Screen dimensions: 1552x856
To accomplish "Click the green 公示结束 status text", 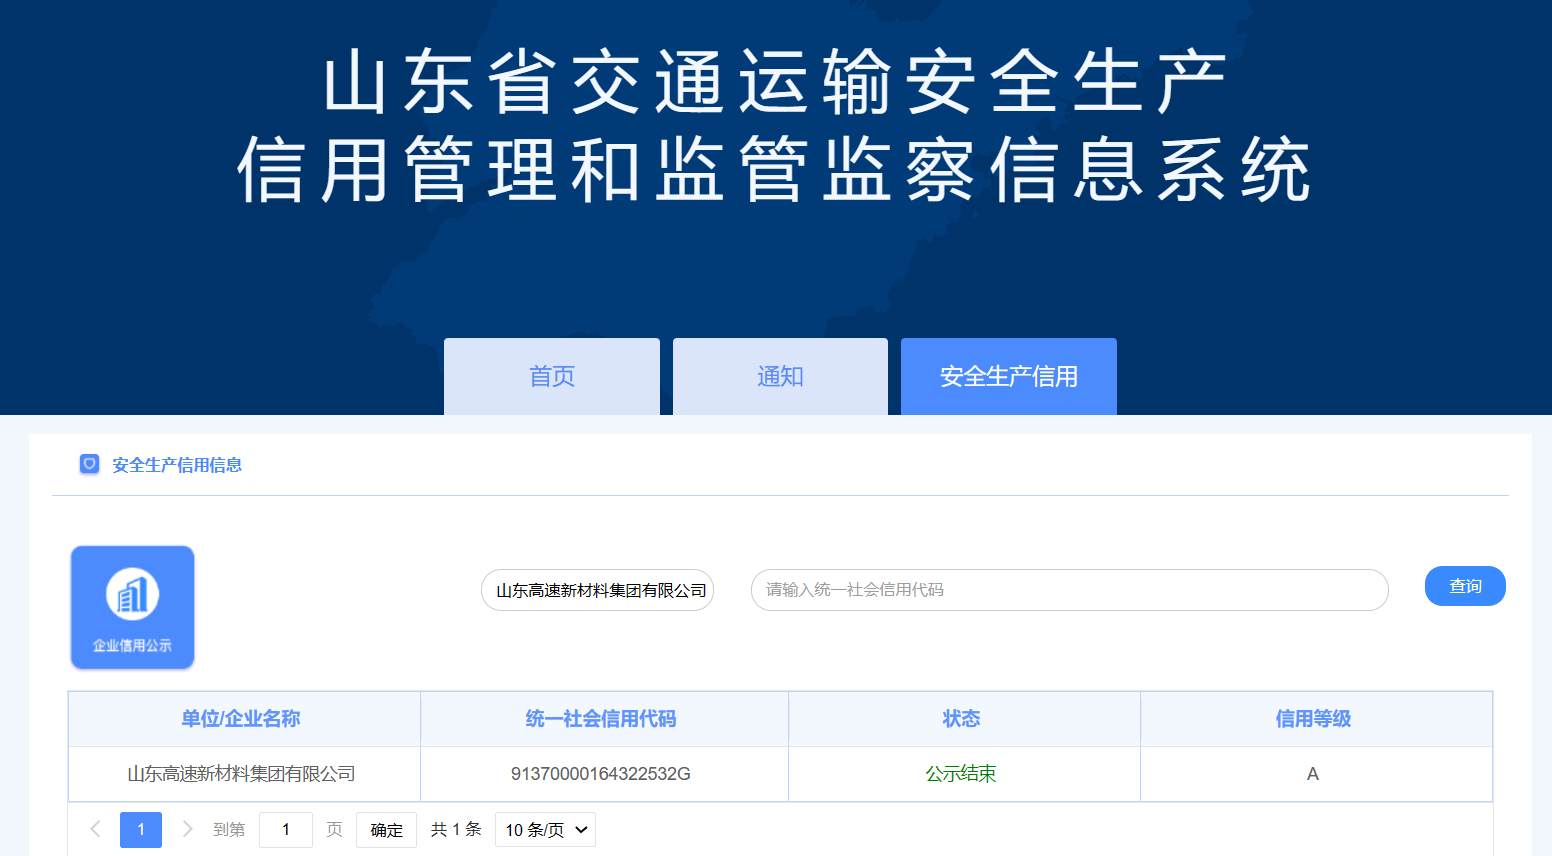I will (x=961, y=774).
